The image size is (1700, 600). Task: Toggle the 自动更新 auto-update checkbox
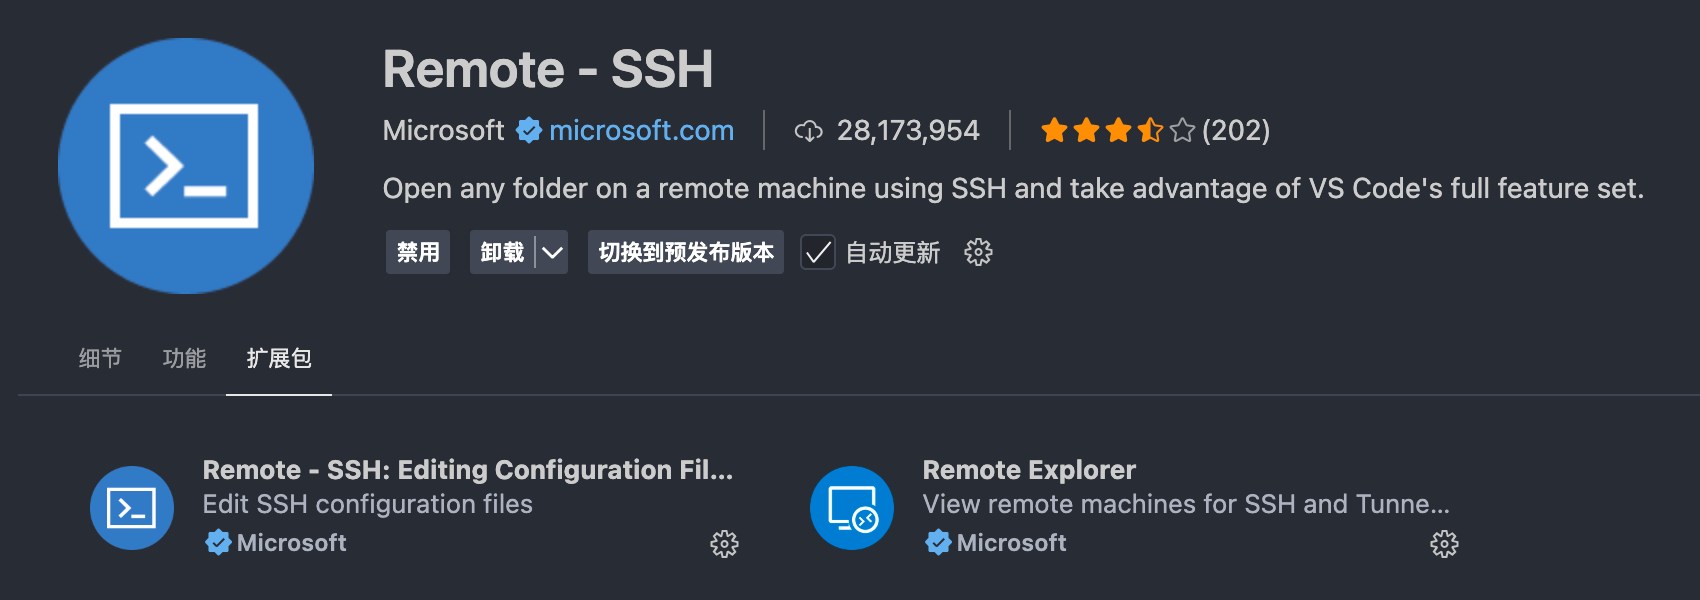click(x=818, y=252)
